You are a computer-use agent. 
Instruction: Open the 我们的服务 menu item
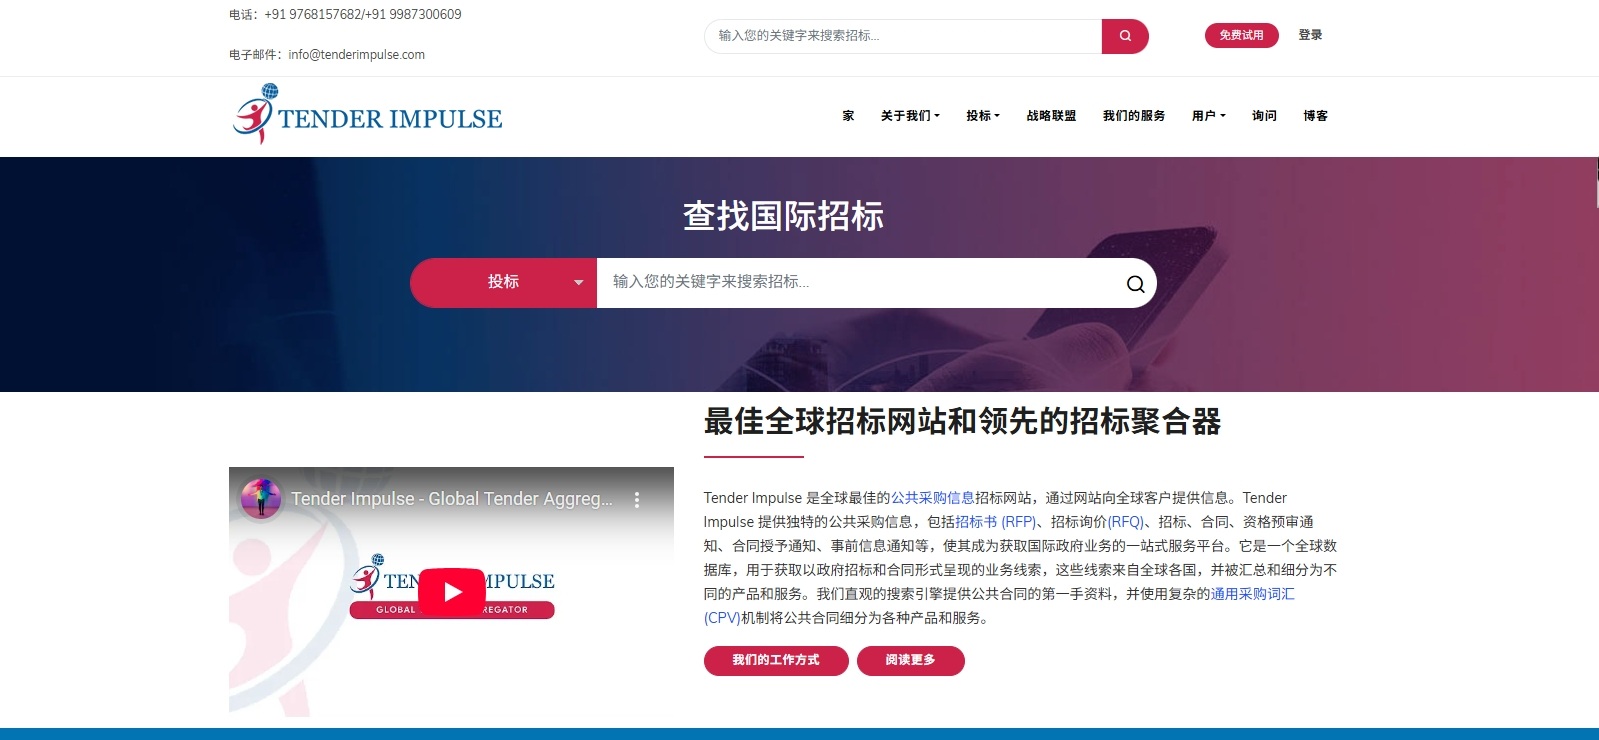pos(1134,116)
